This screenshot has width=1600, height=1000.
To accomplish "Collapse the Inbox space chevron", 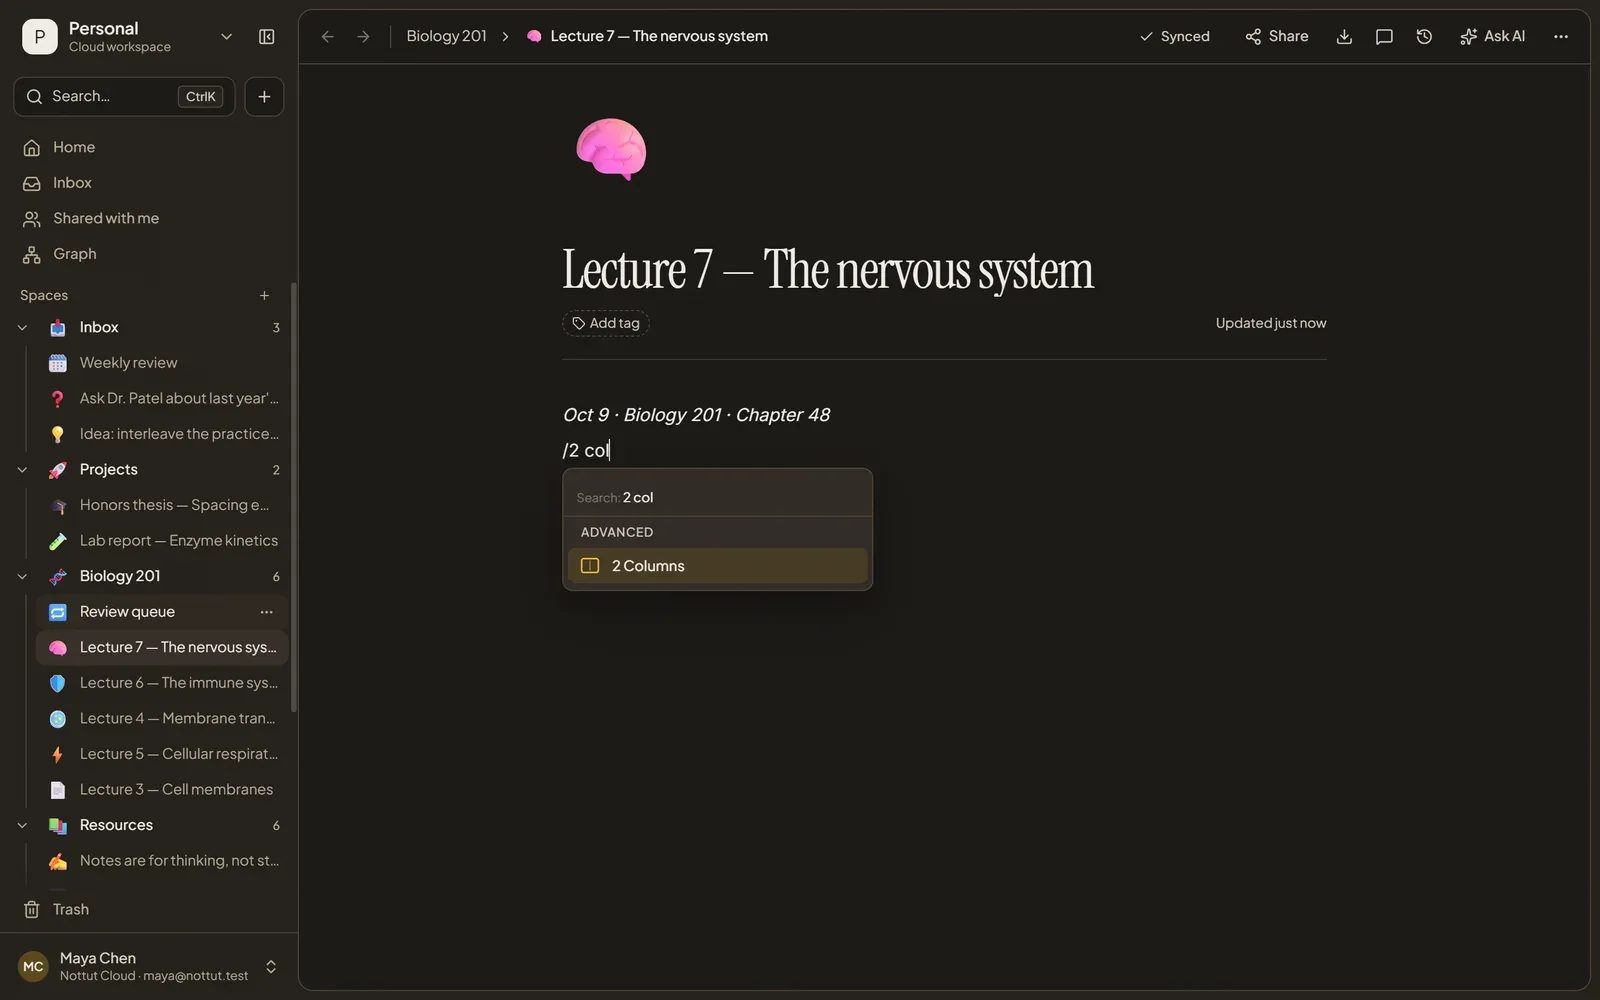I will (x=23, y=328).
